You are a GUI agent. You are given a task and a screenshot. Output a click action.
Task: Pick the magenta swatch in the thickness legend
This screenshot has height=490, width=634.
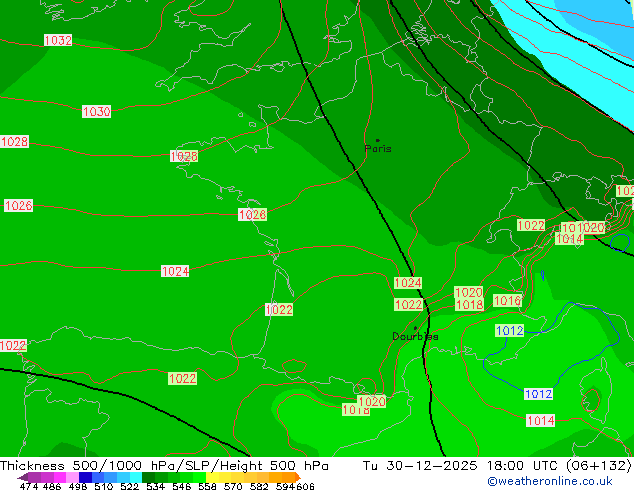coord(60,477)
